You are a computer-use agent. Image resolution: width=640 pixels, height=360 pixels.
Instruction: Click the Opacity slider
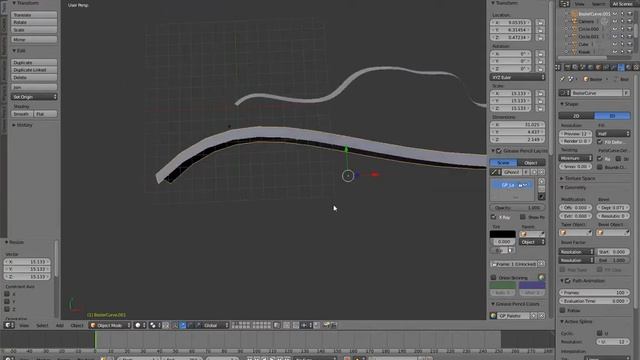517,208
